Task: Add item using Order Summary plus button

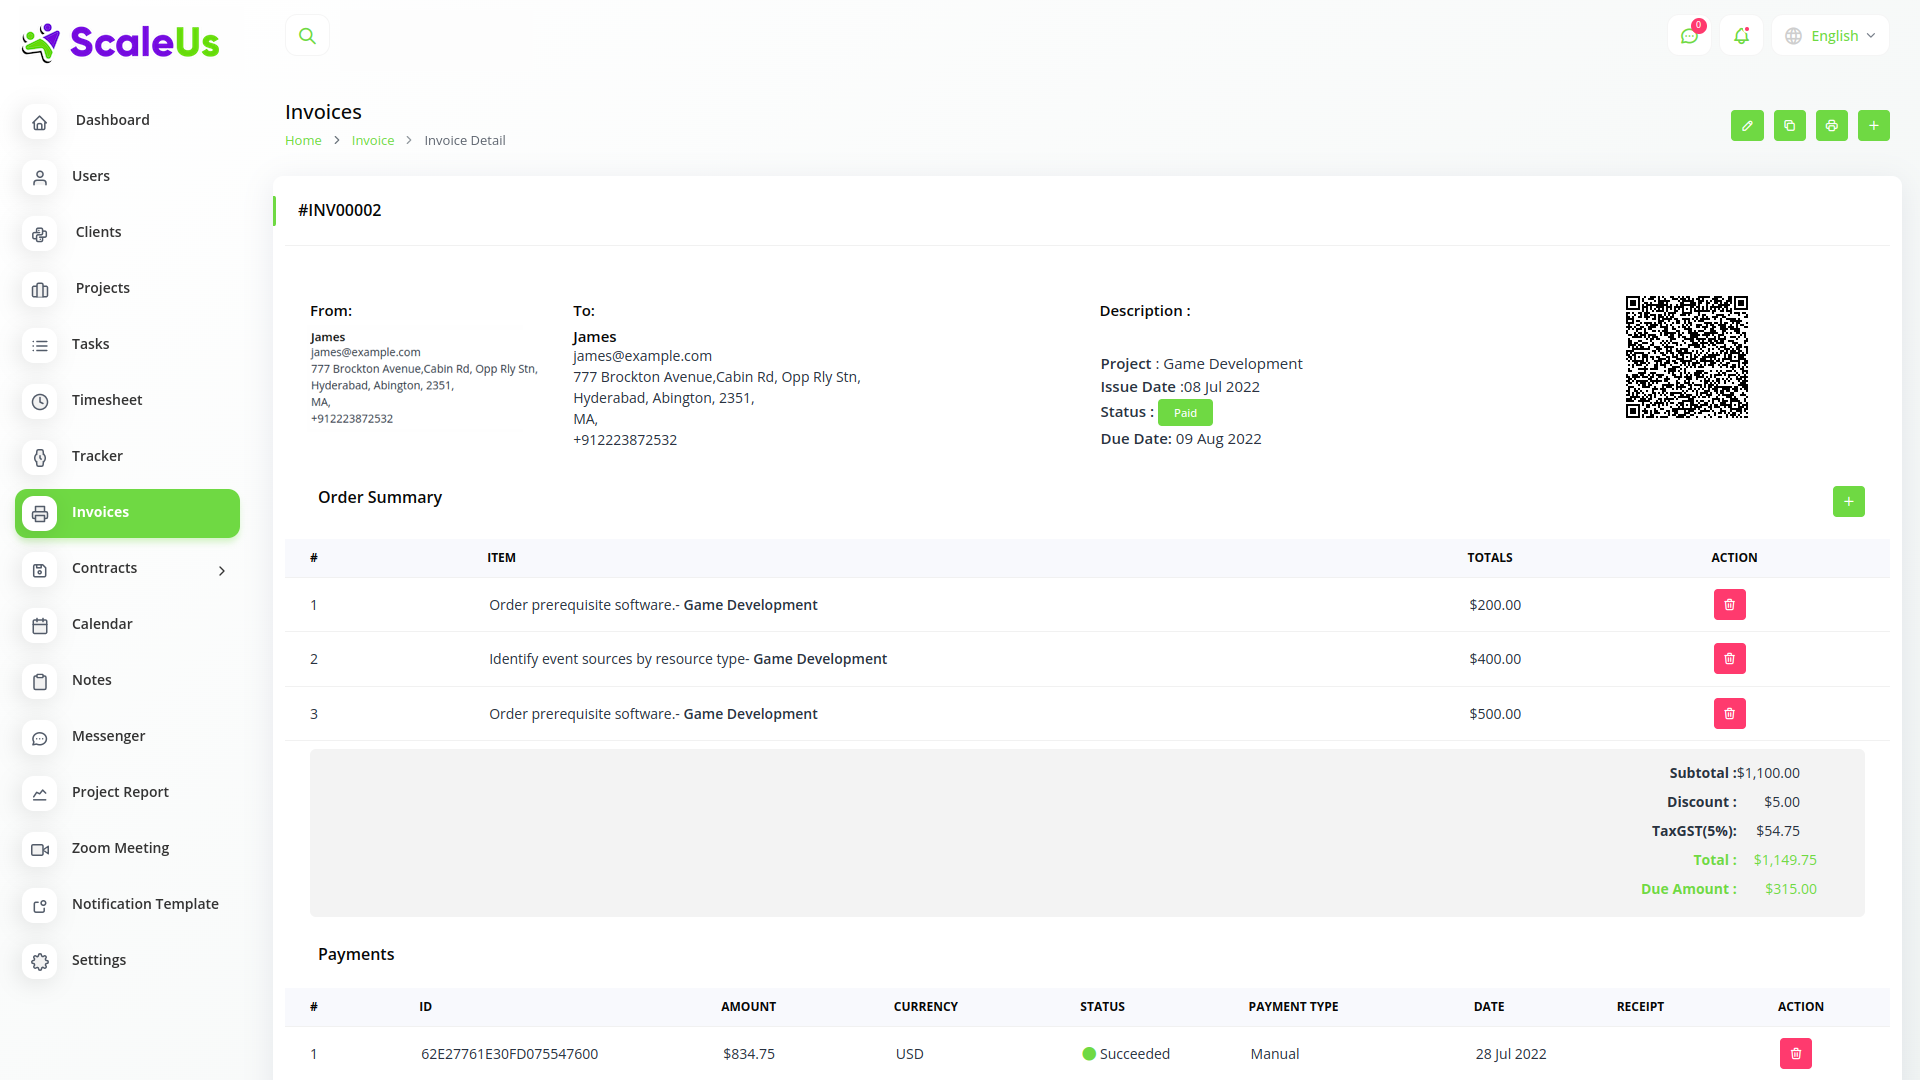Action: coord(1848,502)
